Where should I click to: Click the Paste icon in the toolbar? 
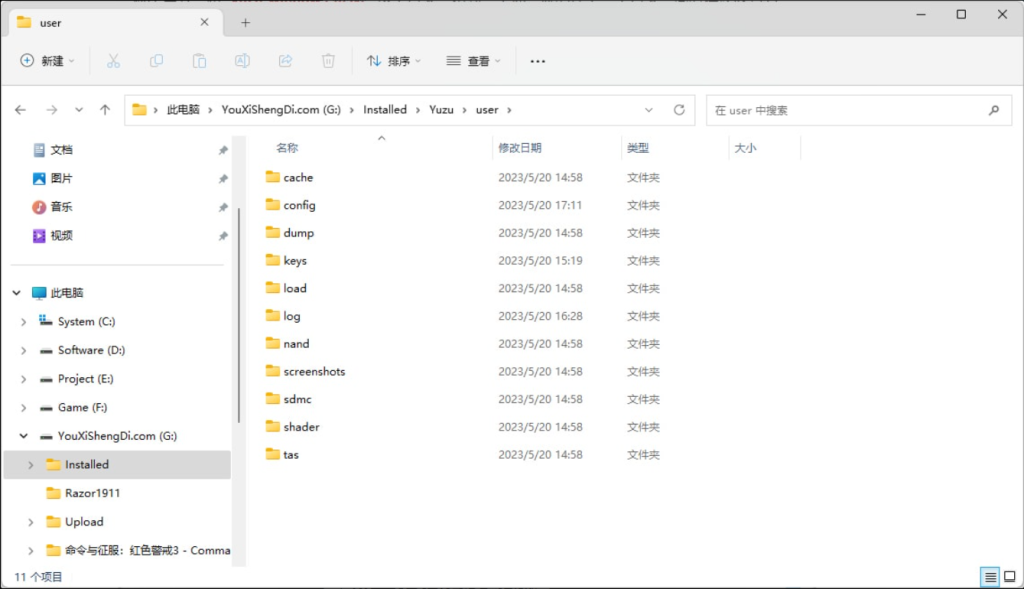199,61
